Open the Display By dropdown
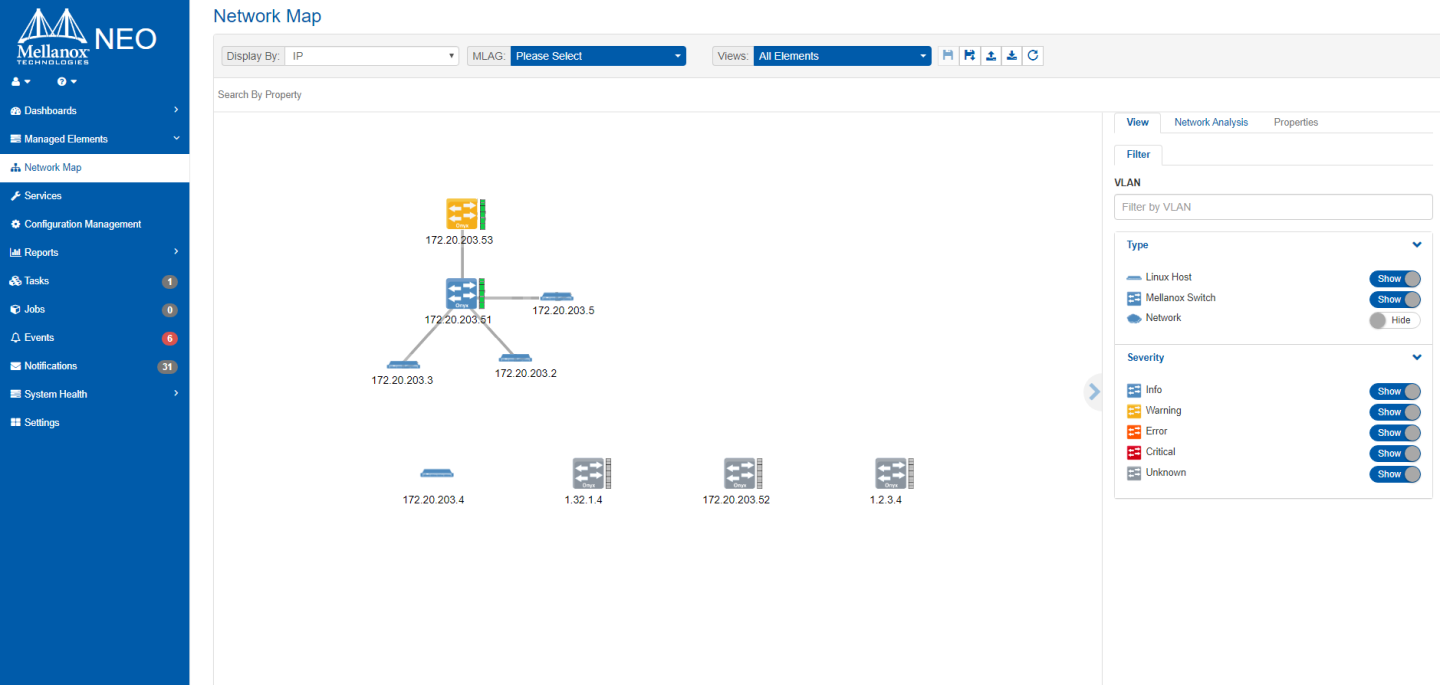 click(x=371, y=56)
